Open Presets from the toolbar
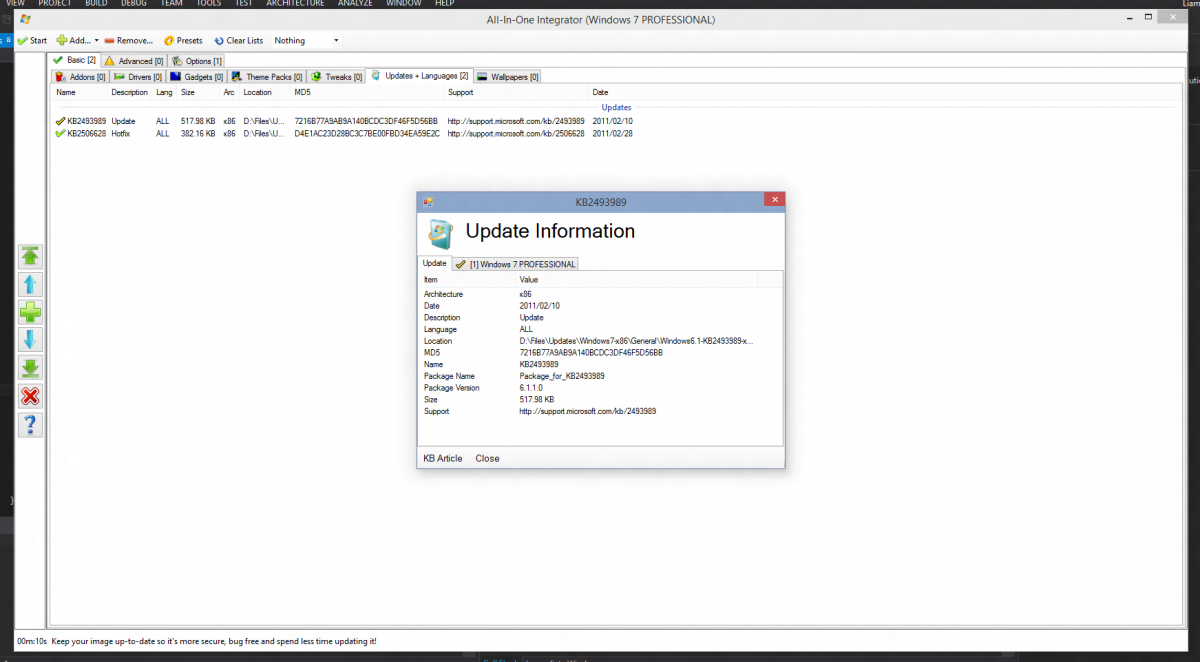Image resolution: width=1200 pixels, height=662 pixels. 183,41
